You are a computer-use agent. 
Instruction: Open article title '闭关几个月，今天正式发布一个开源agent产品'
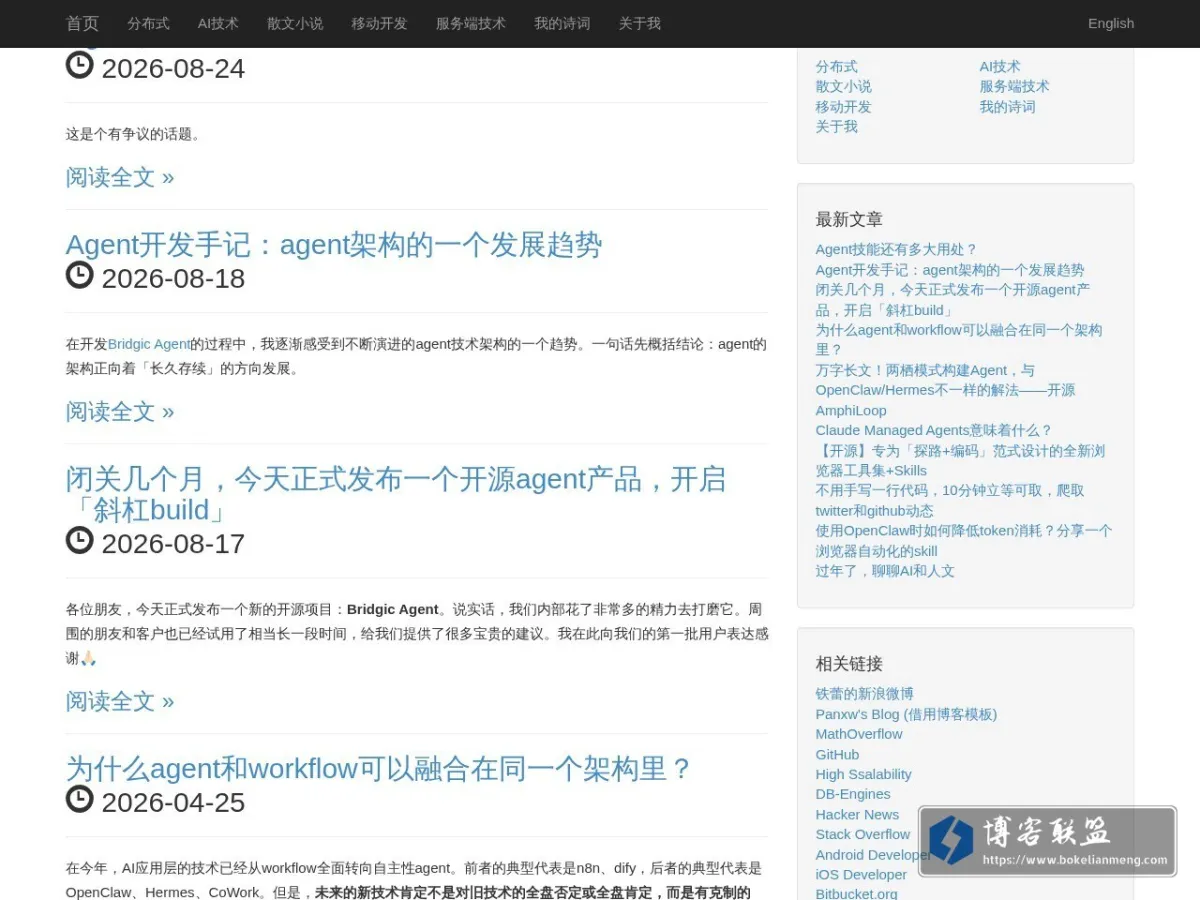pyautogui.click(x=396, y=494)
